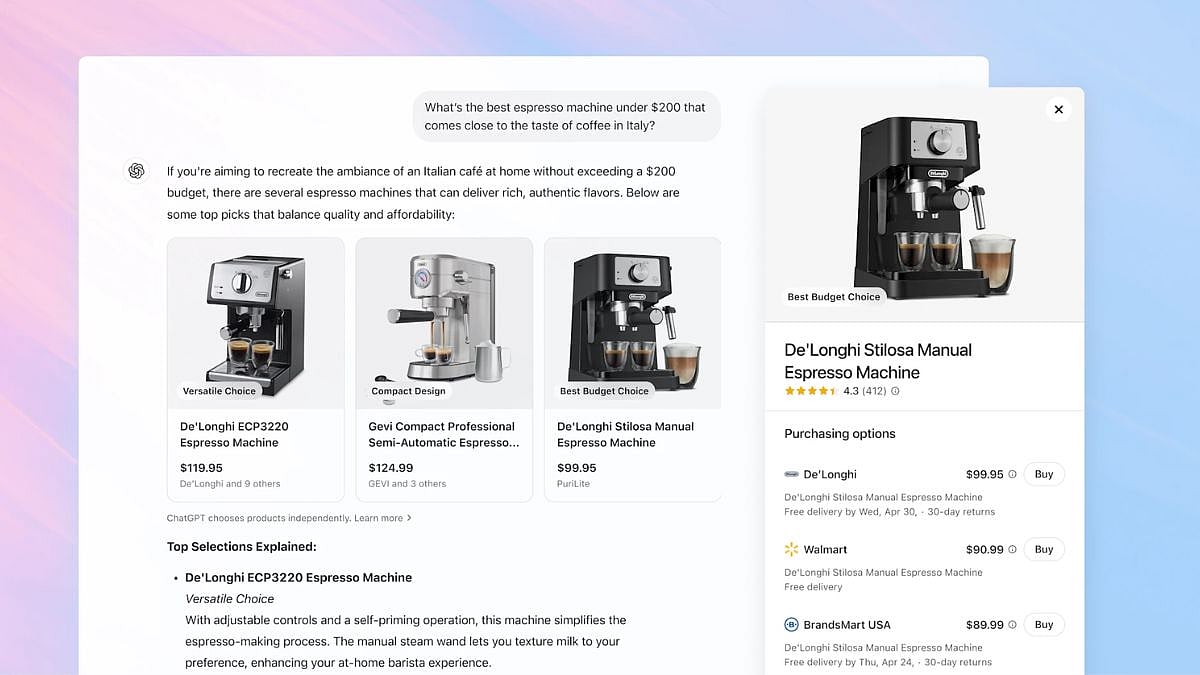The width and height of the screenshot is (1200, 675).
Task: Select the De'Longhi Stilosa Manual product card
Action: coord(632,369)
